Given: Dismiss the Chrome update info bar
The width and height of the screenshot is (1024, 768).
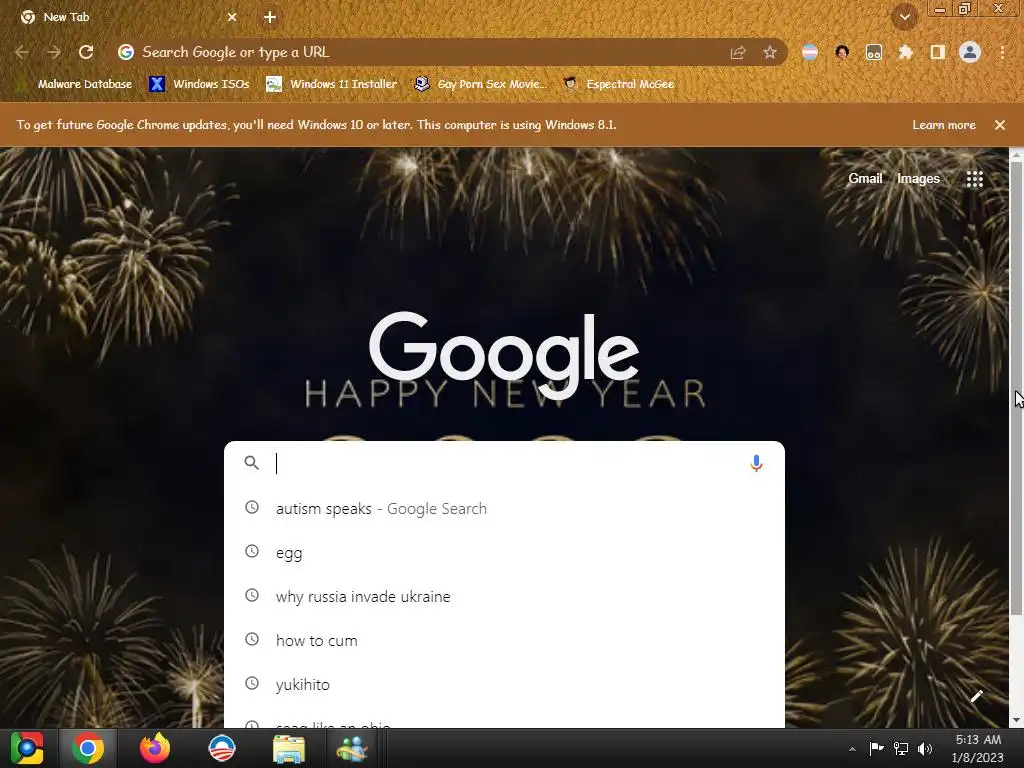Looking at the screenshot, I should click(x=1000, y=125).
